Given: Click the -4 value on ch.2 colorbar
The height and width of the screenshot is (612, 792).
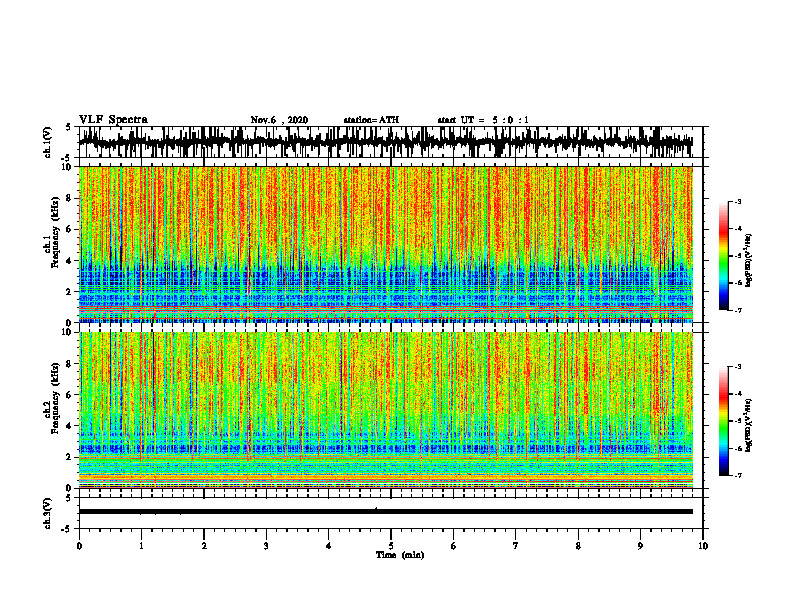Looking at the screenshot, I should click(737, 394).
